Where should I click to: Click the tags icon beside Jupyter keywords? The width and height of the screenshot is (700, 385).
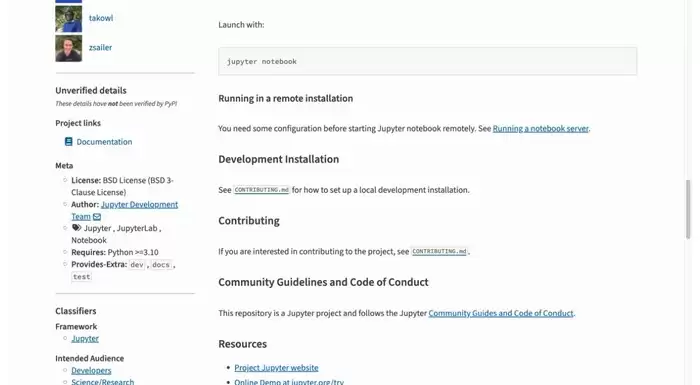point(77,228)
